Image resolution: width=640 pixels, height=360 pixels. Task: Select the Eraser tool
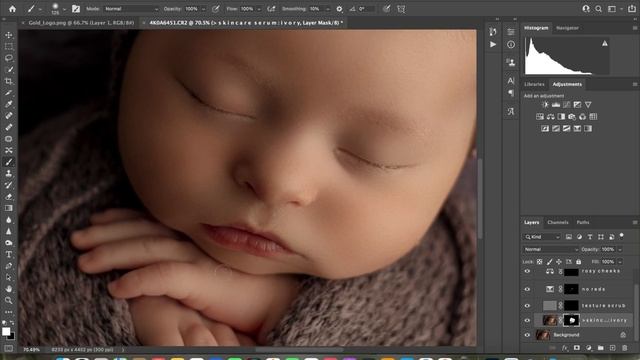point(9,197)
